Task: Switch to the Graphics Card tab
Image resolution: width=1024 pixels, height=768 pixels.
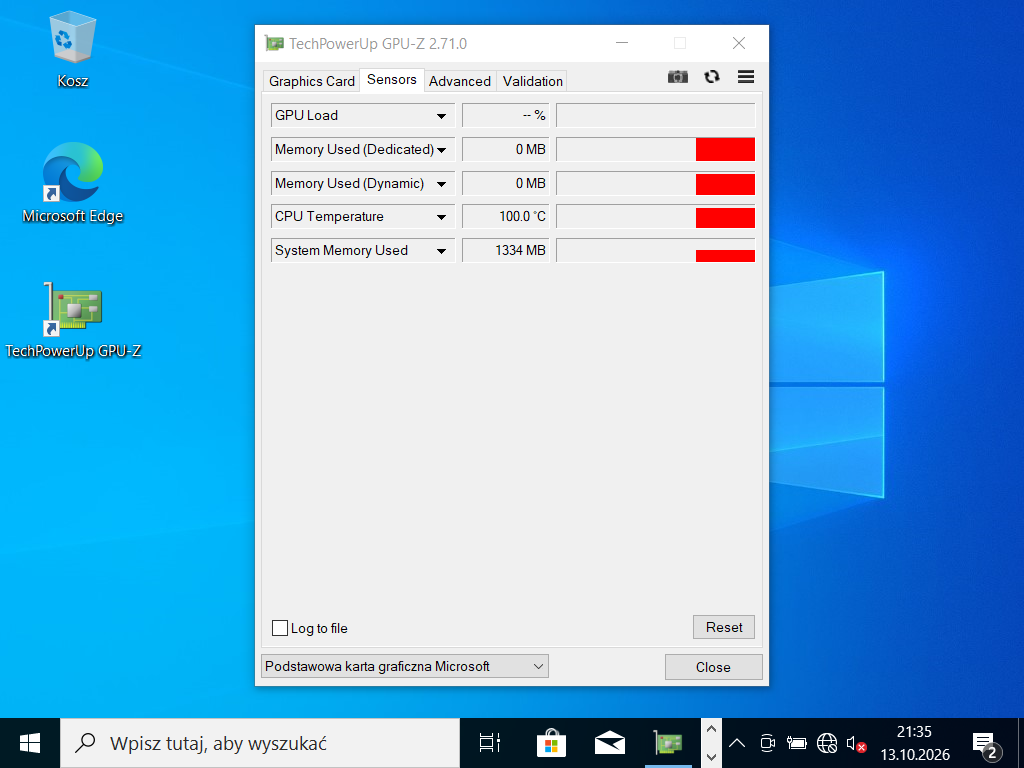Action: tap(312, 81)
